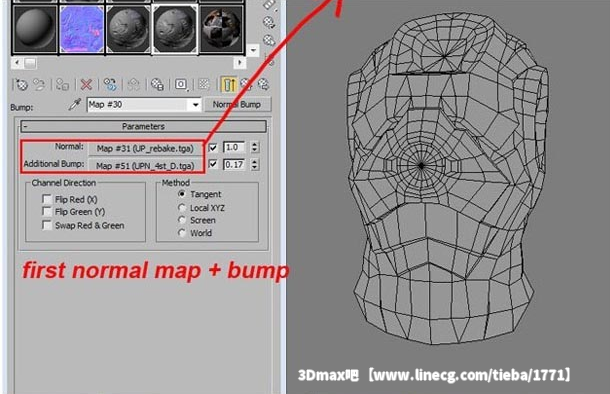
Task: Increase the Additional Bump amount spinner
Action: [255, 161]
